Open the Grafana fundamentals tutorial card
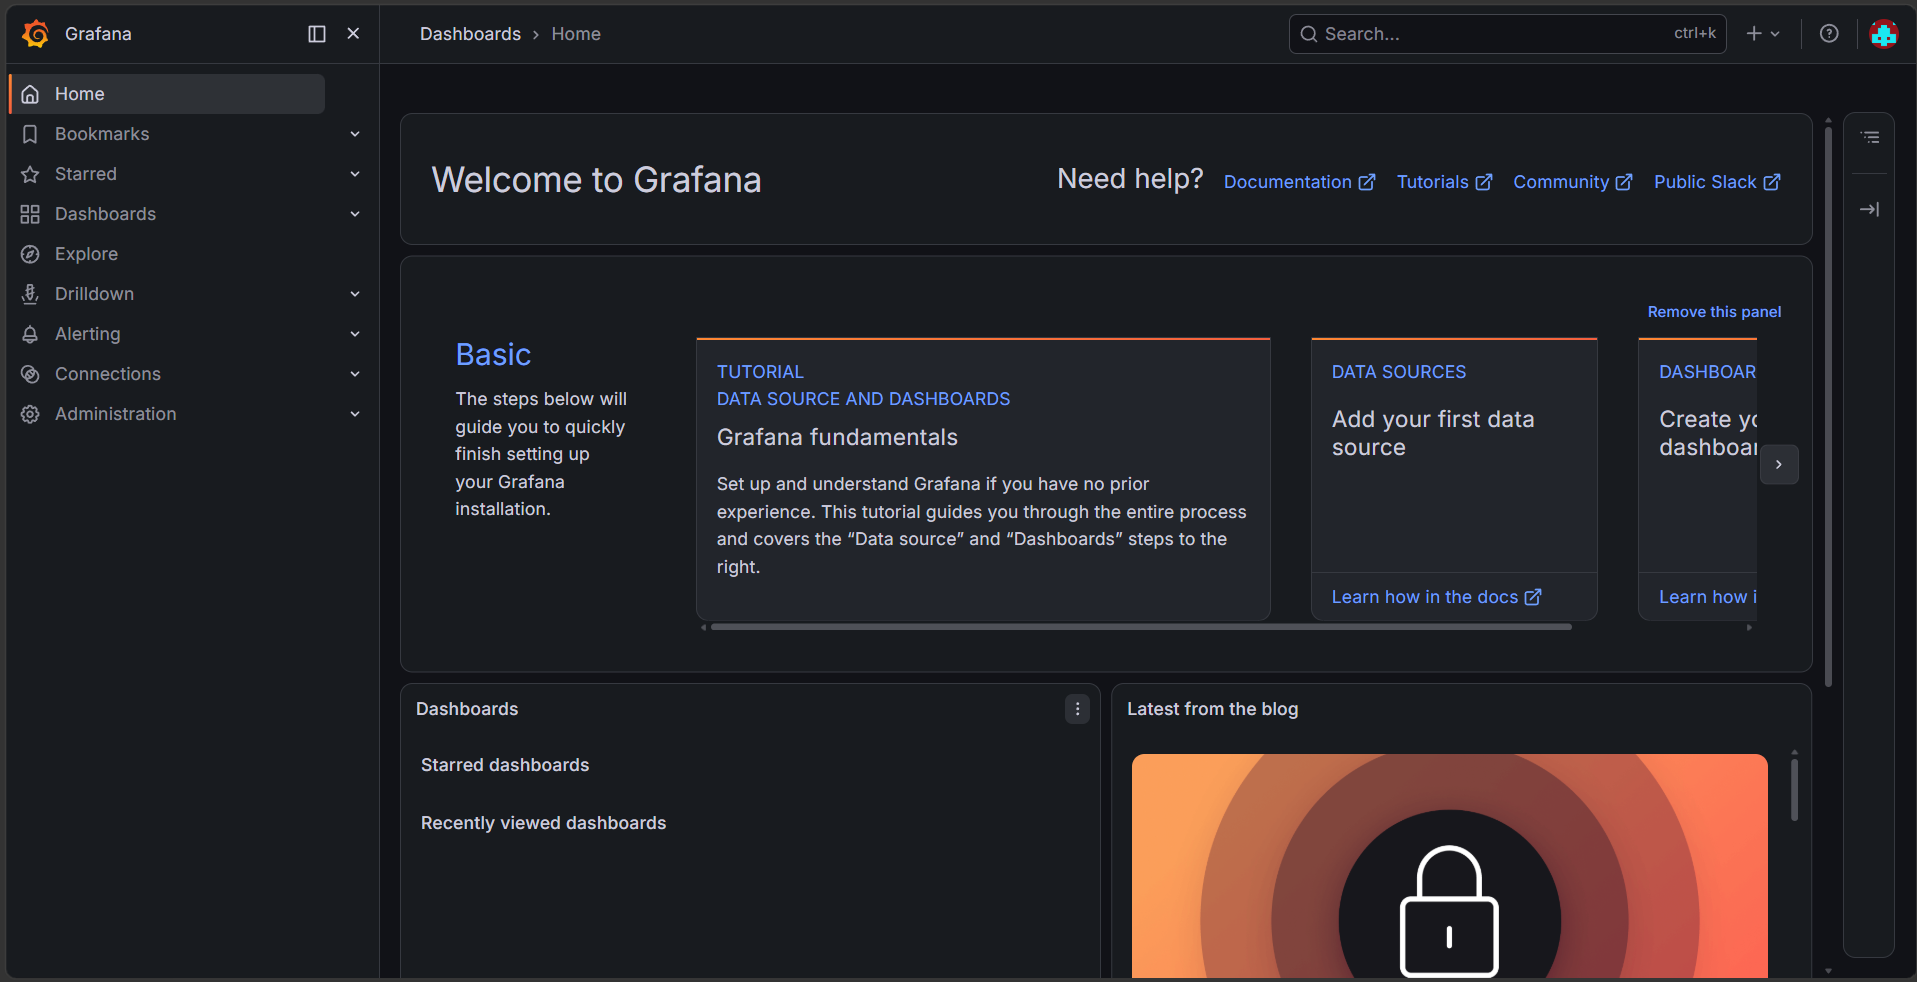The height and width of the screenshot is (982, 1917). [x=983, y=479]
